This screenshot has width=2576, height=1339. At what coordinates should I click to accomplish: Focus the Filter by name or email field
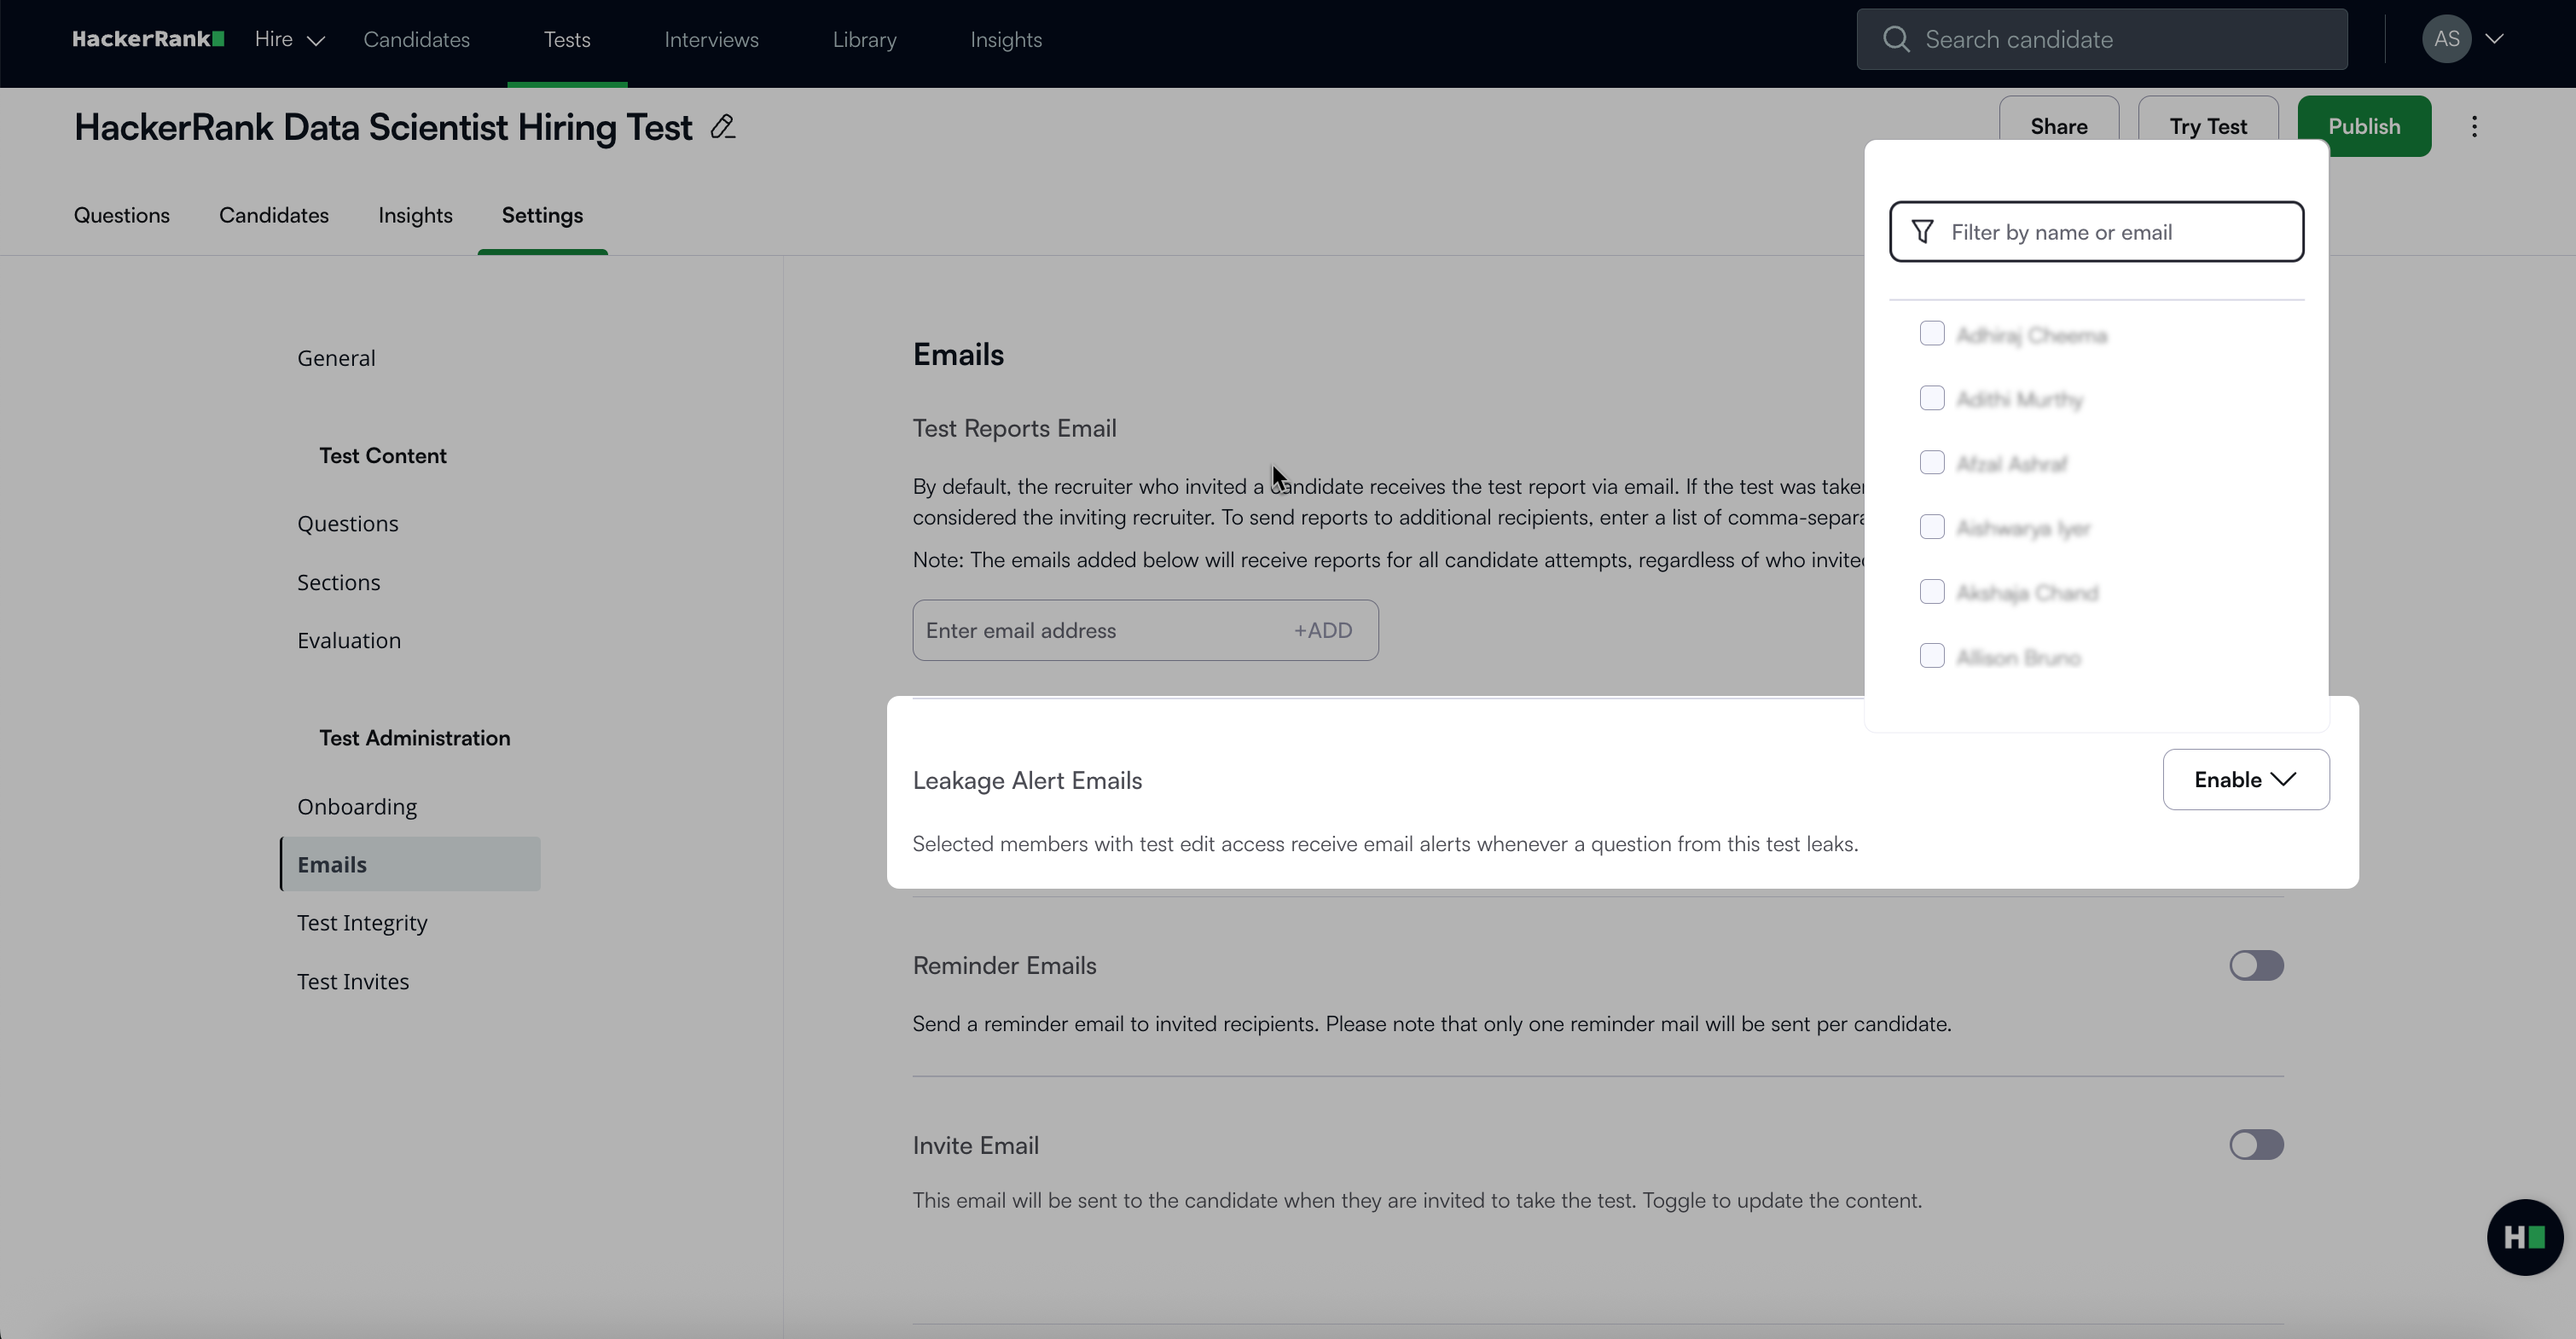[2110, 232]
